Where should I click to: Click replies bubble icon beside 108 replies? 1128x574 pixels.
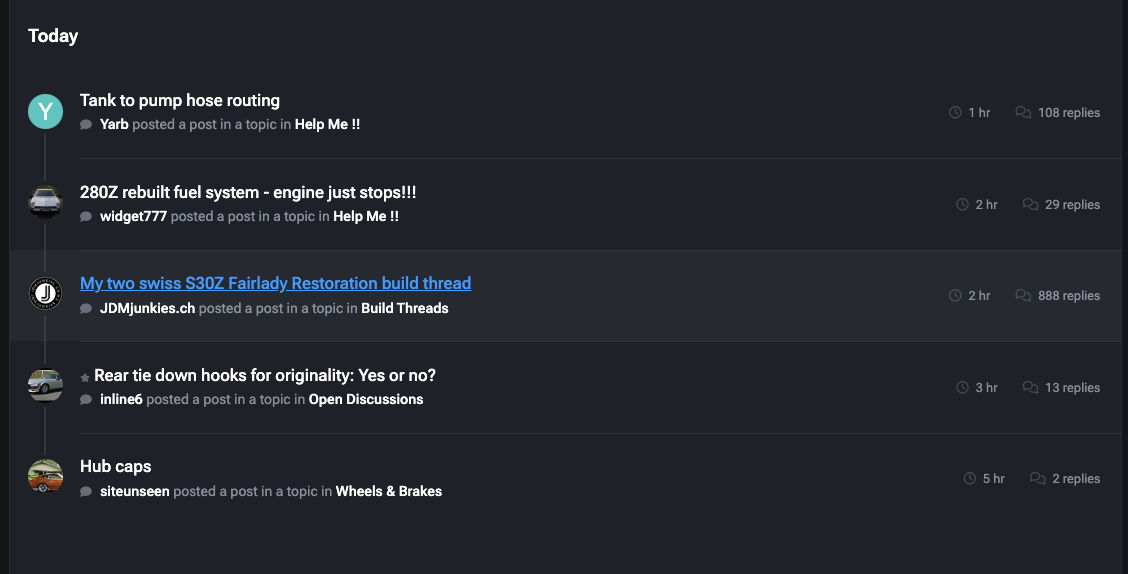1023,112
